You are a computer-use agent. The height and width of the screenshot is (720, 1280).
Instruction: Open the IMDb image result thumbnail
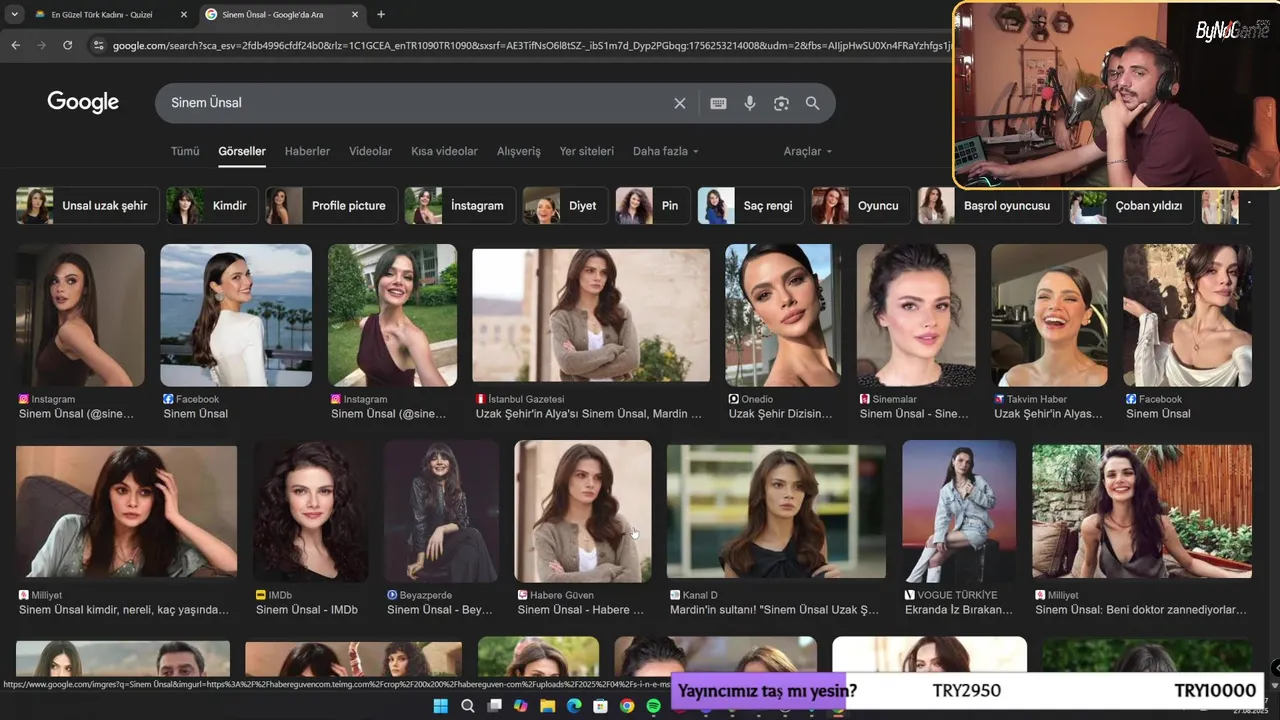tap(310, 511)
